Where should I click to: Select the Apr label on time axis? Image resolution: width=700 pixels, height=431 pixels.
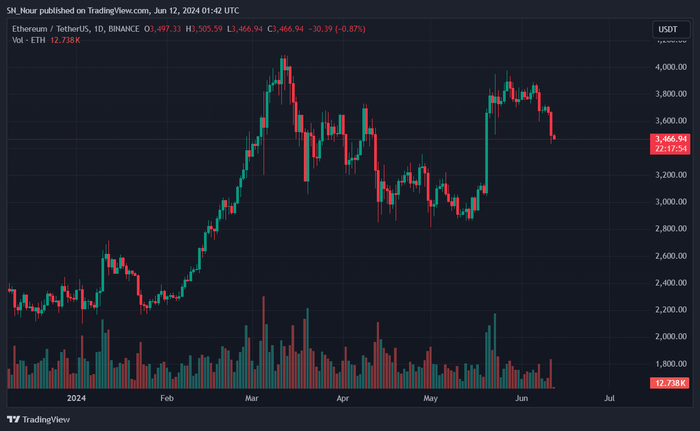[x=342, y=398]
